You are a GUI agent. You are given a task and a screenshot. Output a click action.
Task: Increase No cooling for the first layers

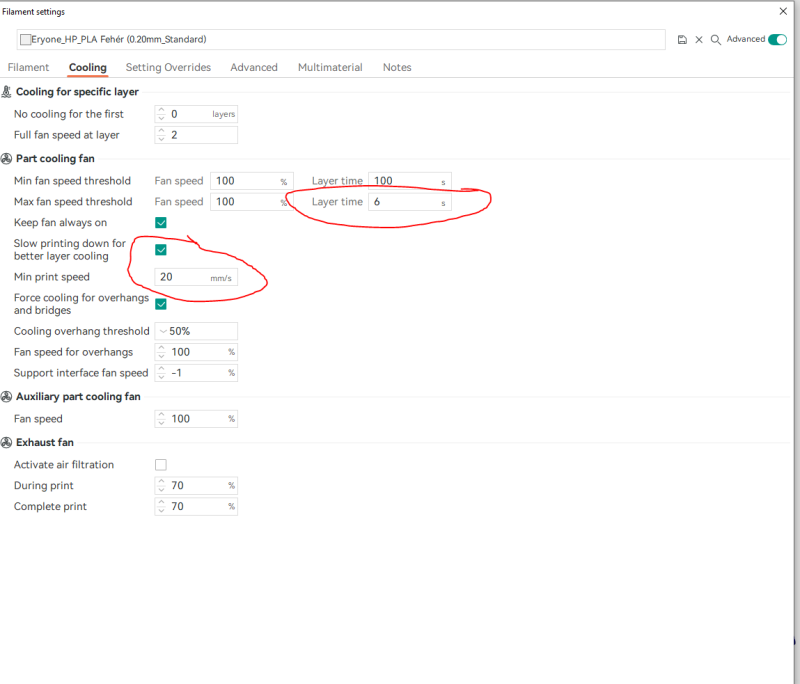161,110
